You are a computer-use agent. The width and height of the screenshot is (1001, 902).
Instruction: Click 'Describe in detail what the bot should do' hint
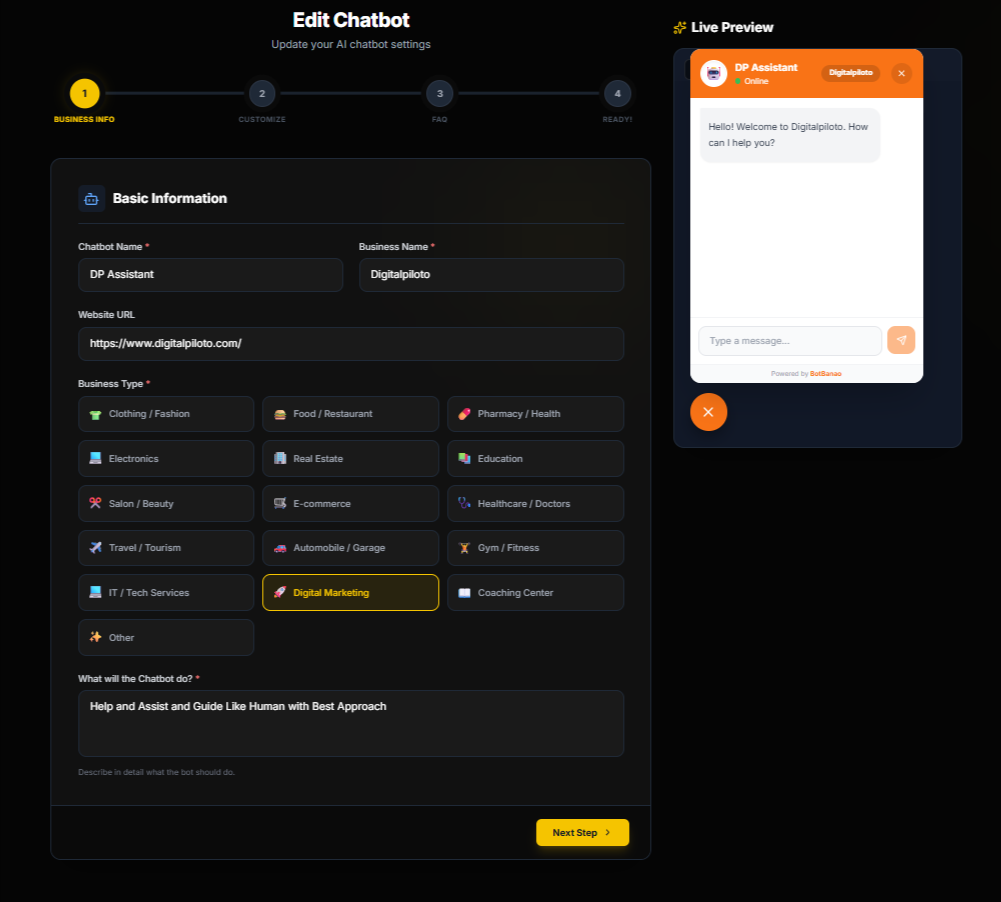[156, 772]
